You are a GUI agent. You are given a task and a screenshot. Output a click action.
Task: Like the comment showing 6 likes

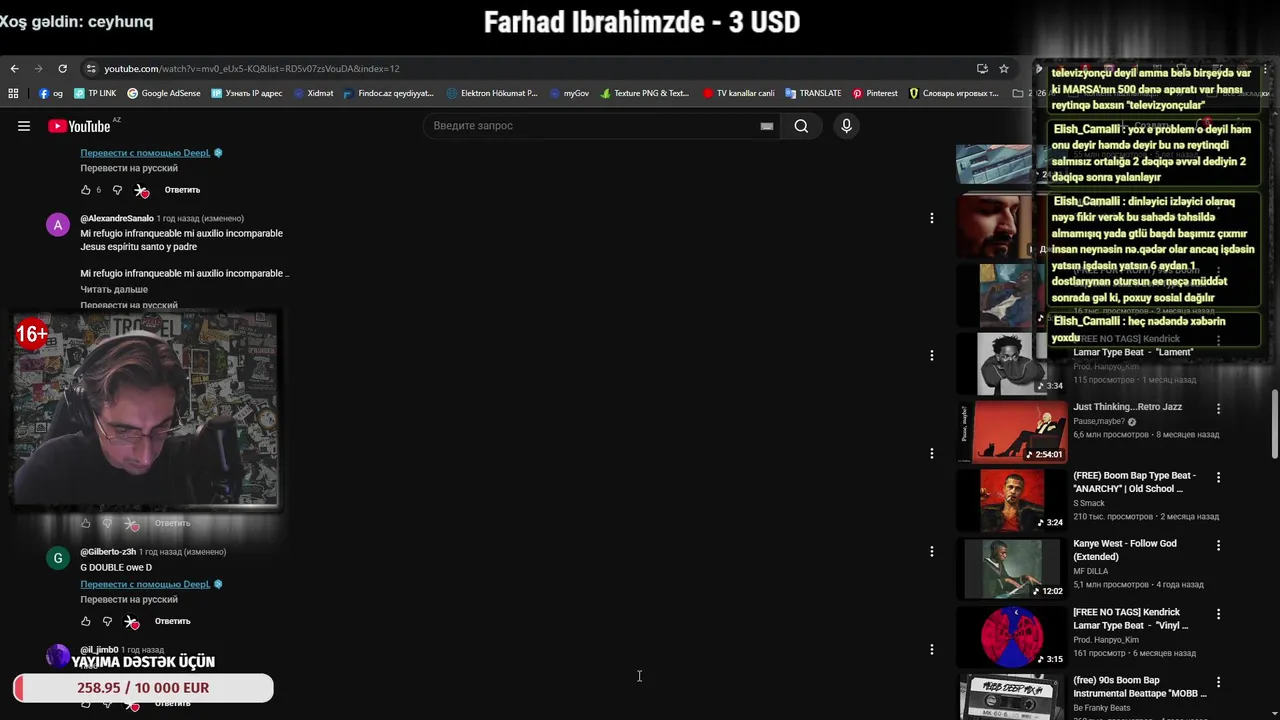click(85, 190)
